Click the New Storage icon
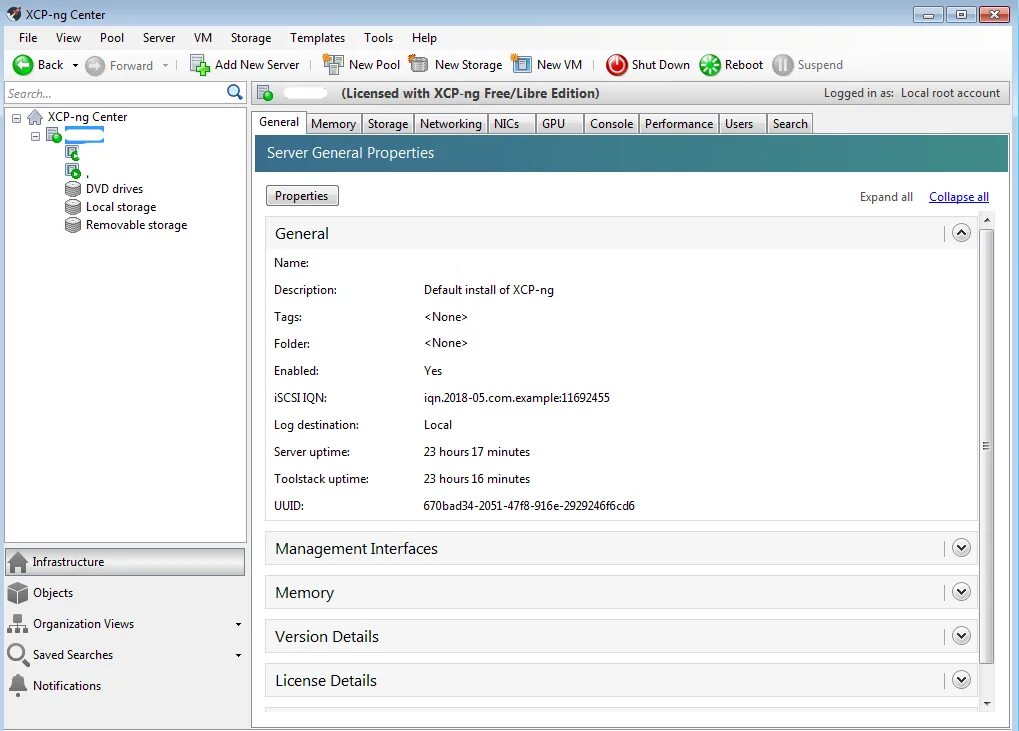Image resolution: width=1019 pixels, height=731 pixels. pos(419,64)
